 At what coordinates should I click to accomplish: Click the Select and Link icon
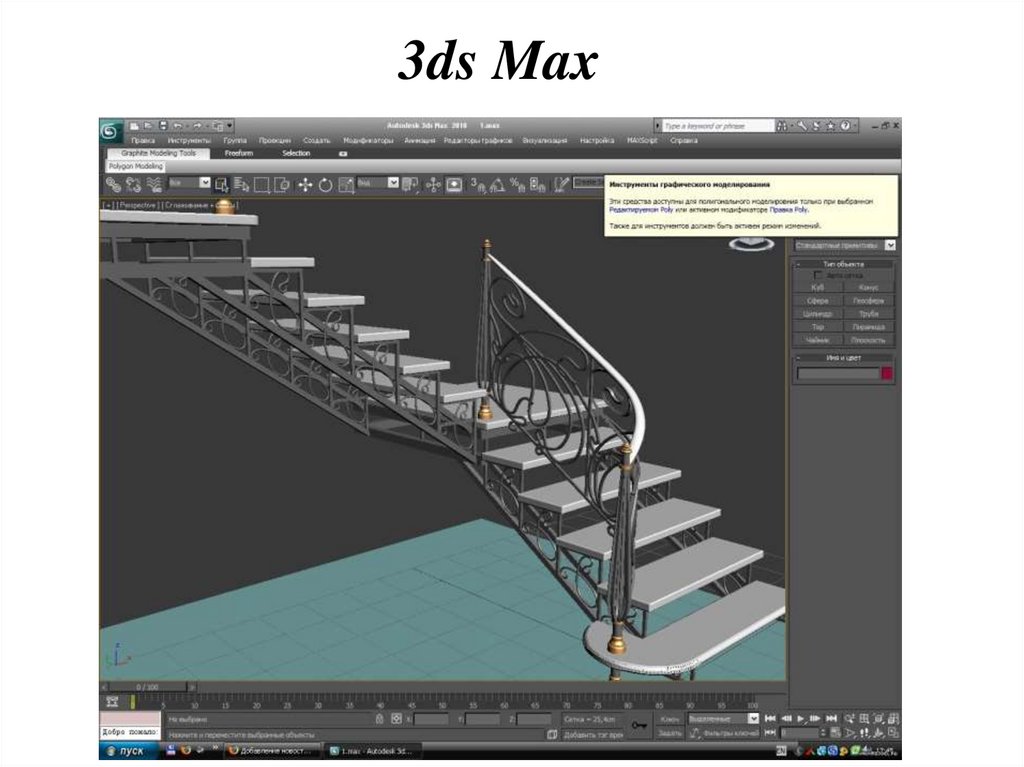[113, 186]
